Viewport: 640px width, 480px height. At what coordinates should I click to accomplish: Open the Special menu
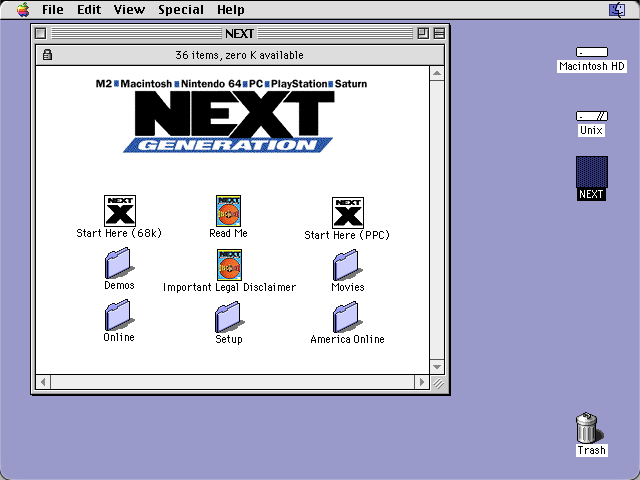pyautogui.click(x=181, y=9)
